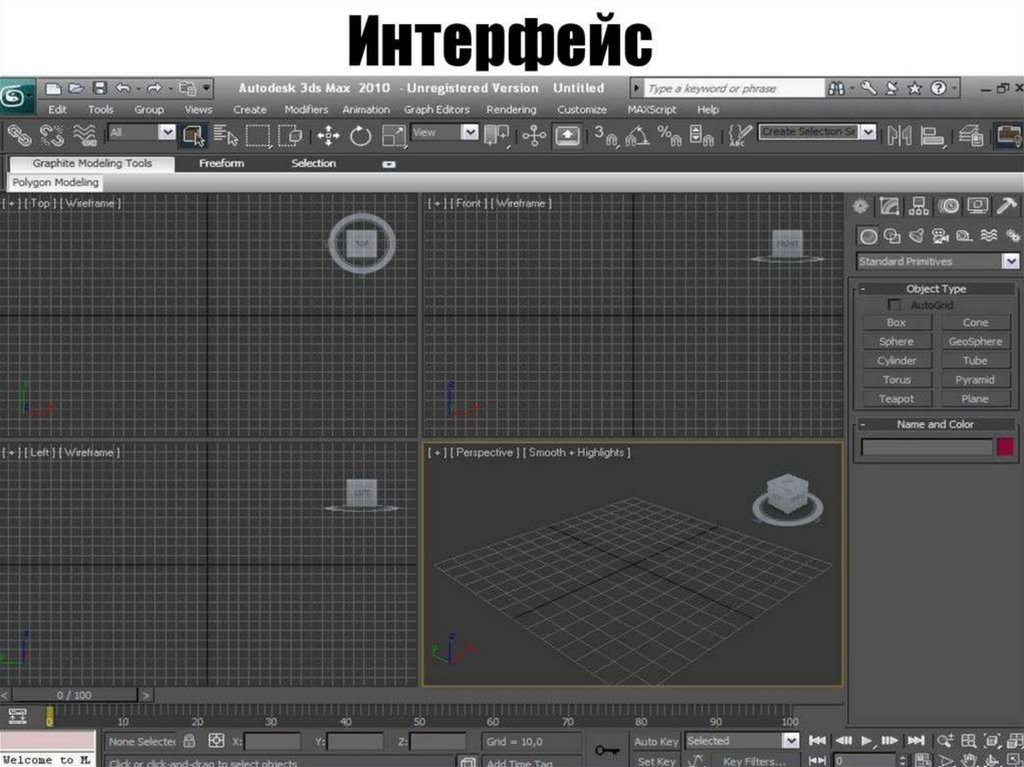
Task: Open the selection filter All dropdown
Action: point(167,133)
